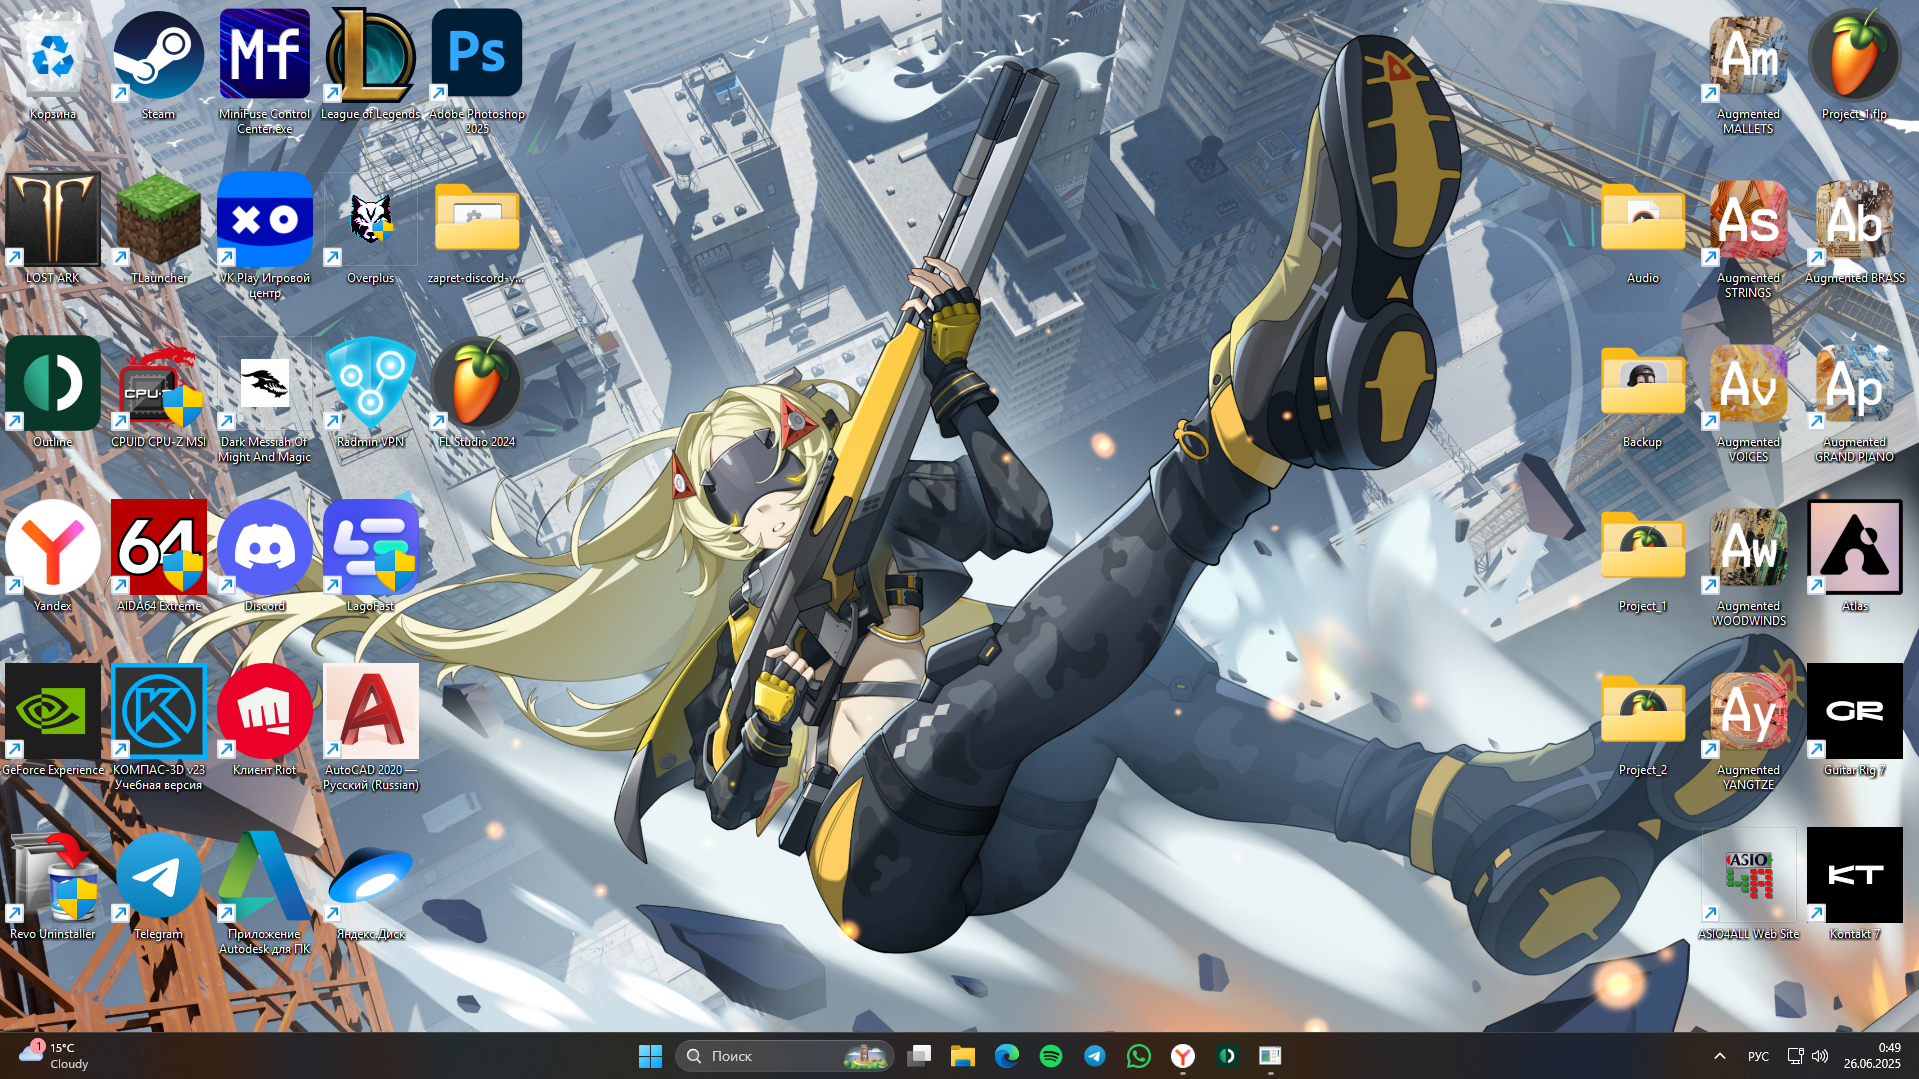The height and width of the screenshot is (1079, 1919).
Task: Select the Корзина recycle bin desktop icon
Action: point(53,65)
